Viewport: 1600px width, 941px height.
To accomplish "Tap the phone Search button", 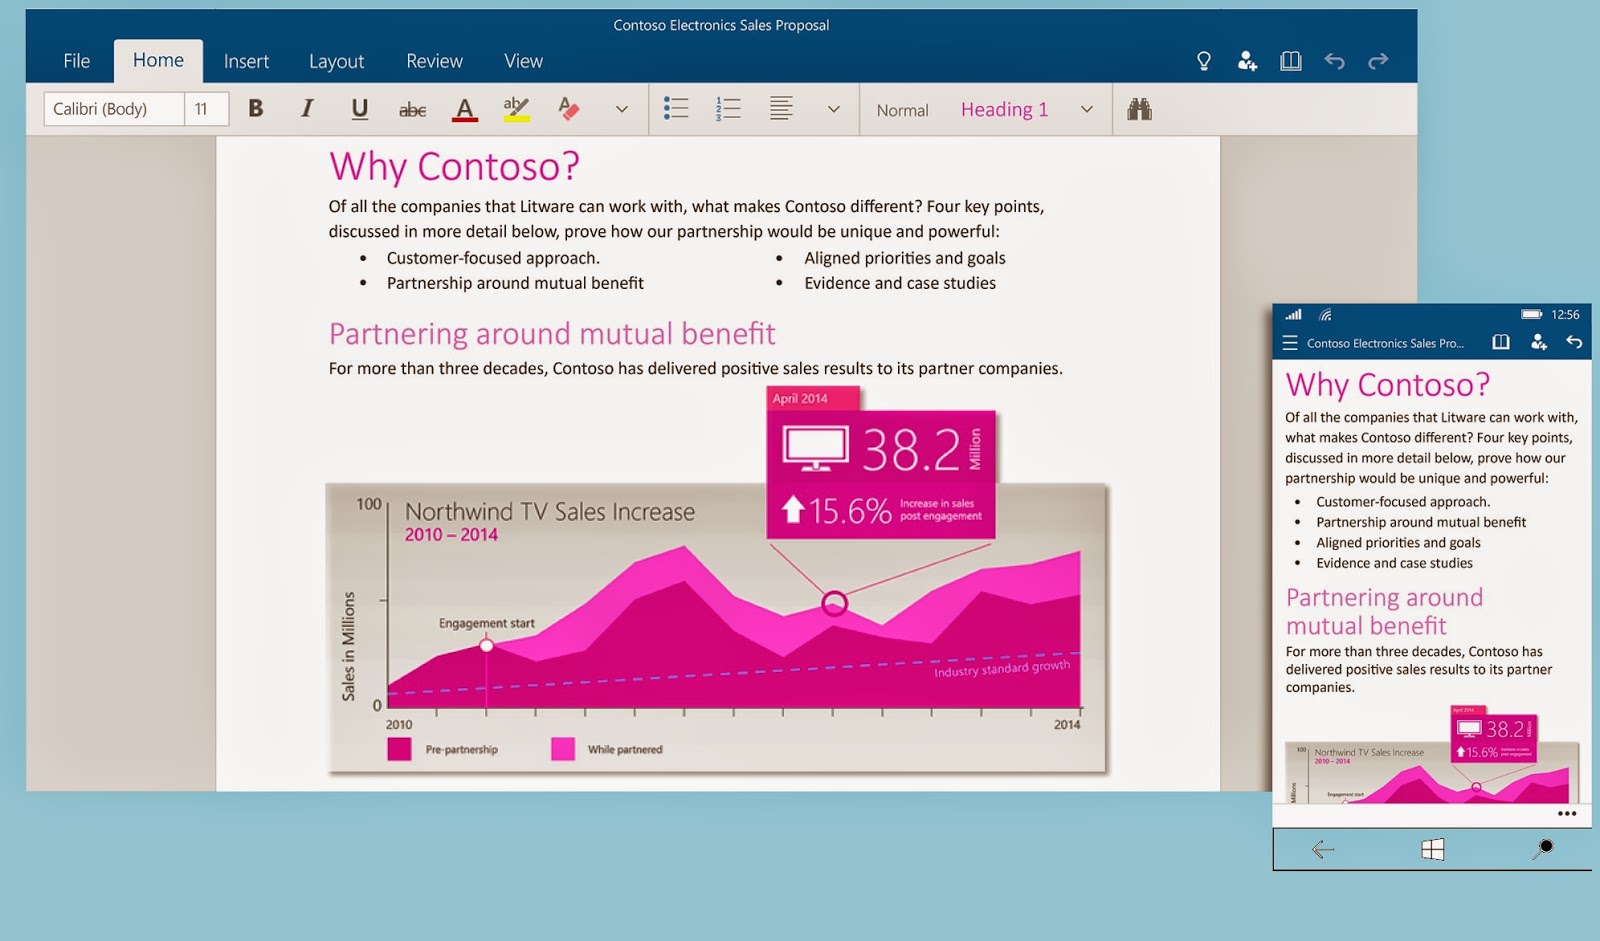I will [1543, 849].
